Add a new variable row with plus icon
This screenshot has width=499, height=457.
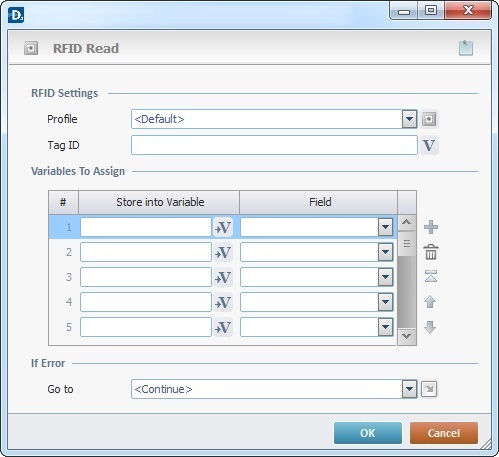tap(431, 227)
